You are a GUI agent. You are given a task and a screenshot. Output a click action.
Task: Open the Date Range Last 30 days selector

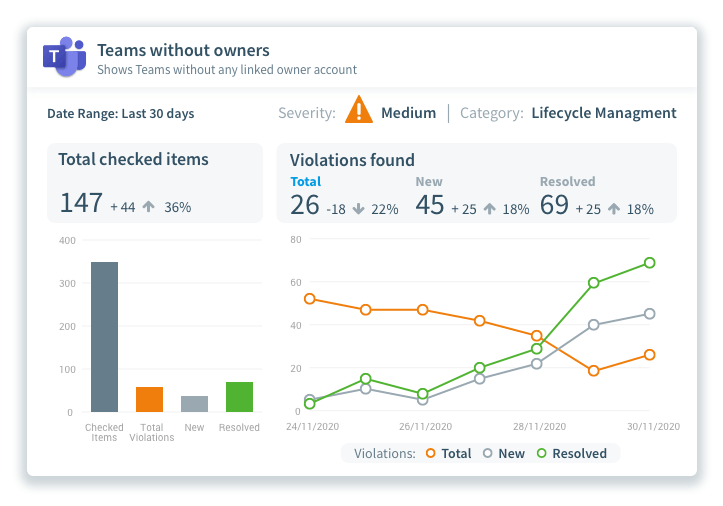pos(121,114)
